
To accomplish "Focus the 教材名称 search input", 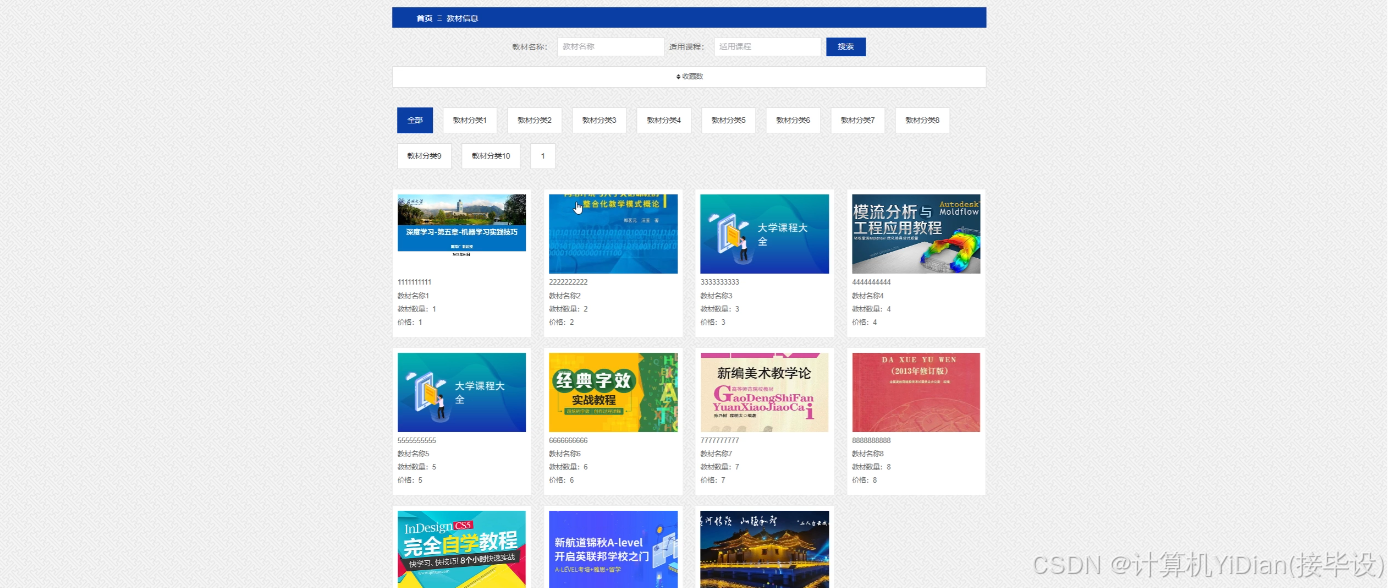I will click(x=610, y=47).
